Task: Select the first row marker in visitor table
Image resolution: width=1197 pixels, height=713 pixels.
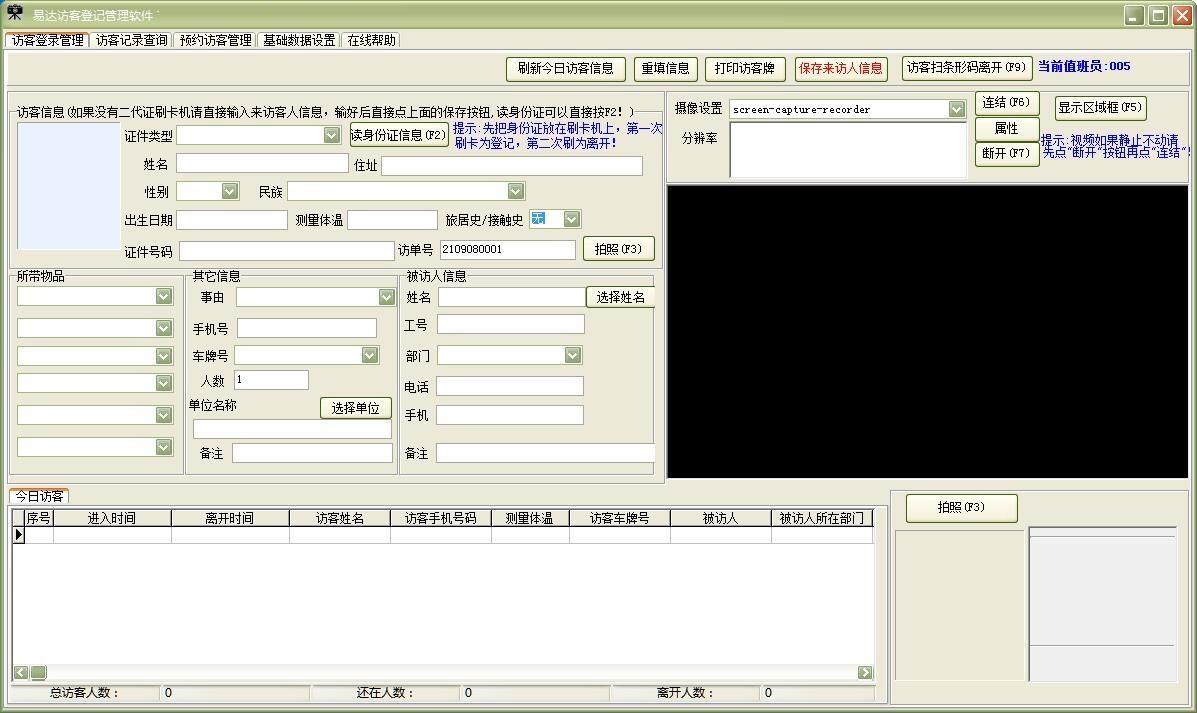Action: click(18, 535)
